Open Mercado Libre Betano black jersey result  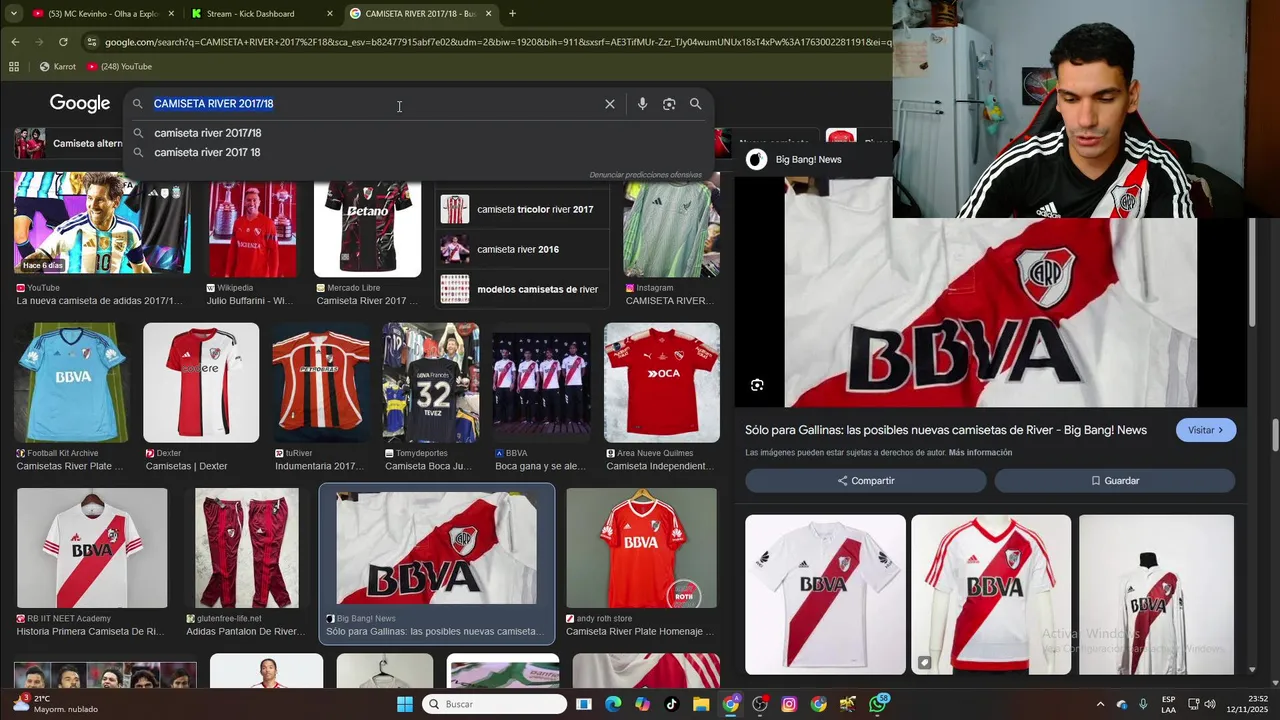click(367, 229)
